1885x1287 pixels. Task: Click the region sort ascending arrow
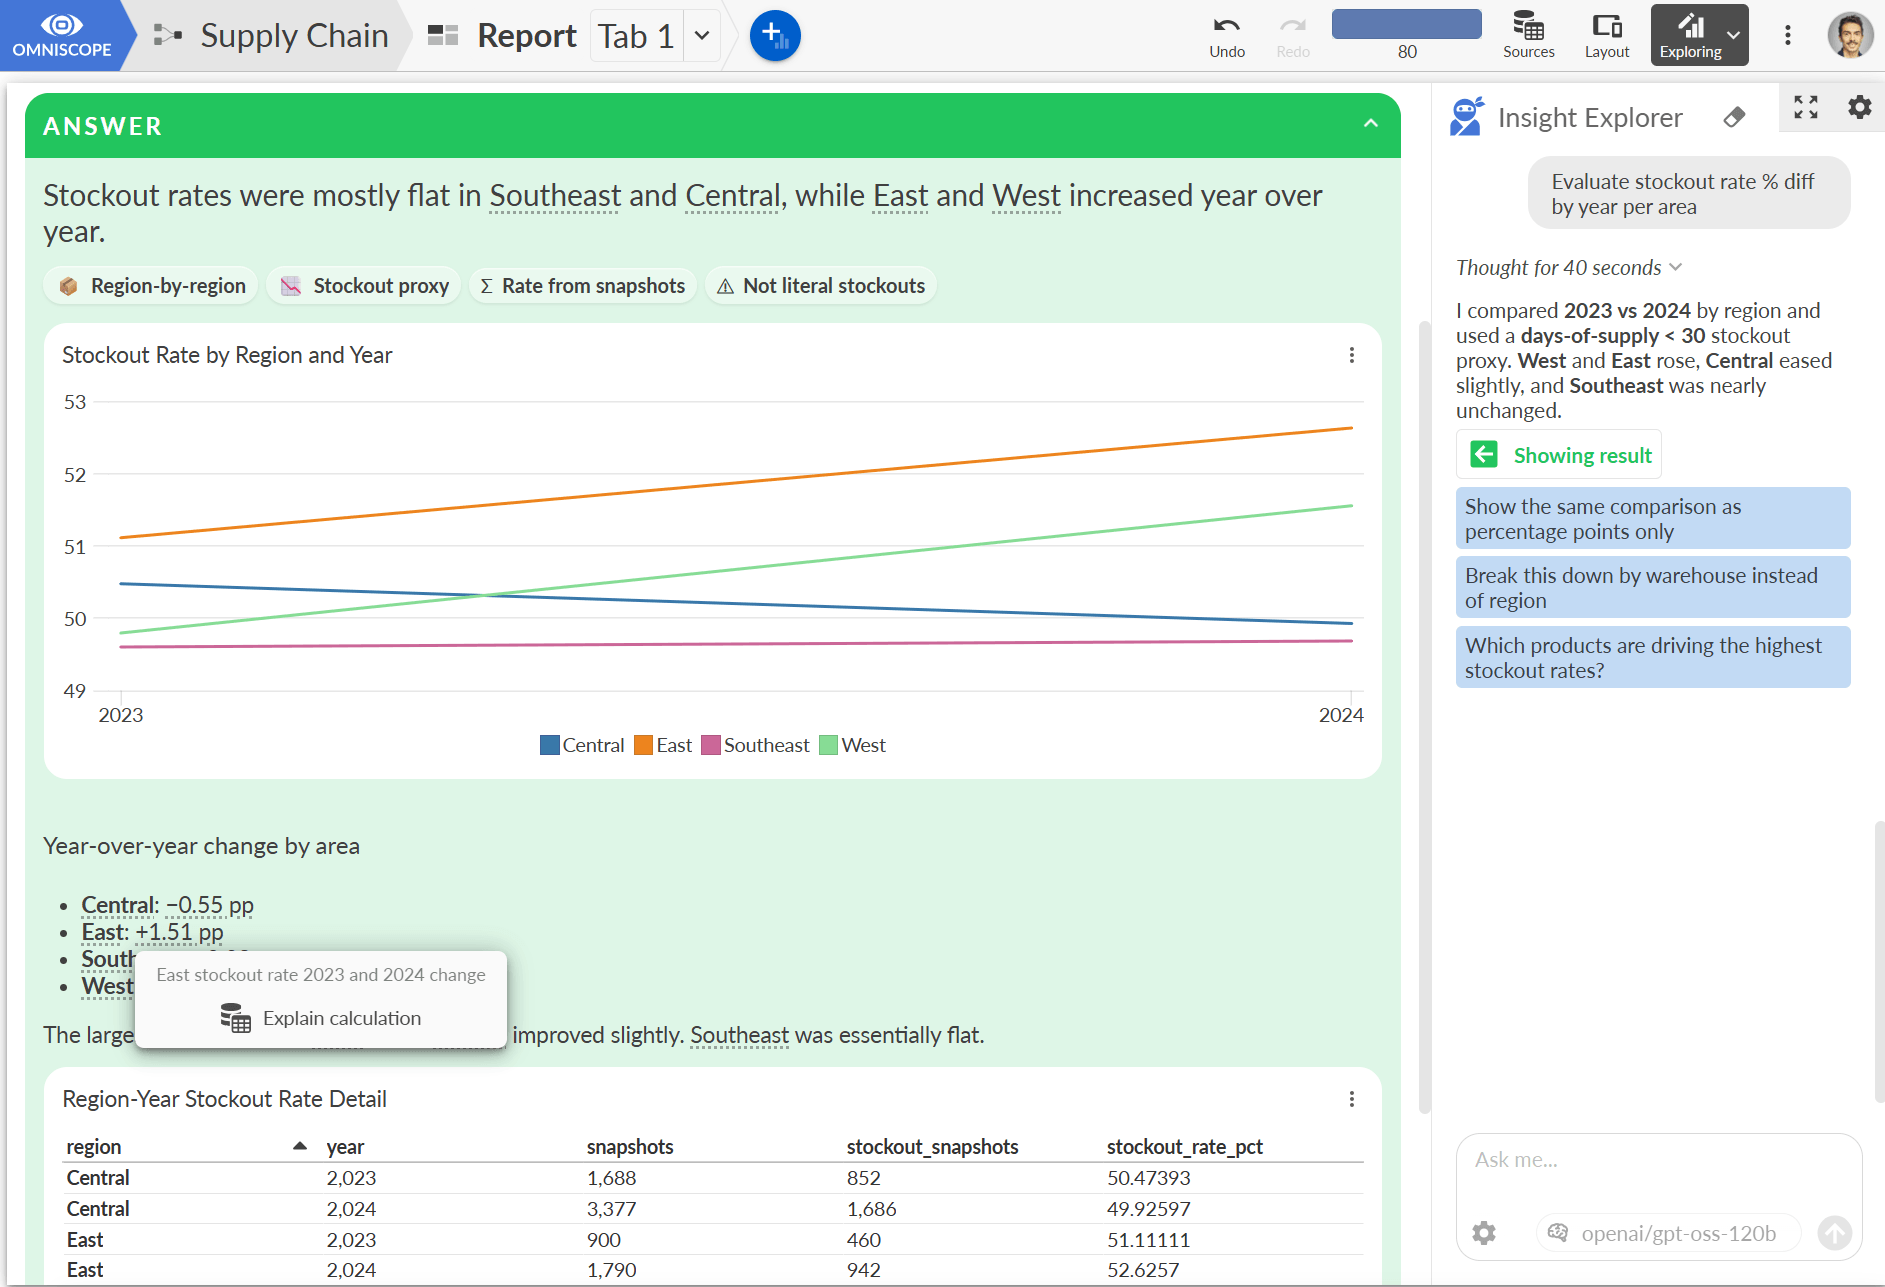(x=299, y=1146)
